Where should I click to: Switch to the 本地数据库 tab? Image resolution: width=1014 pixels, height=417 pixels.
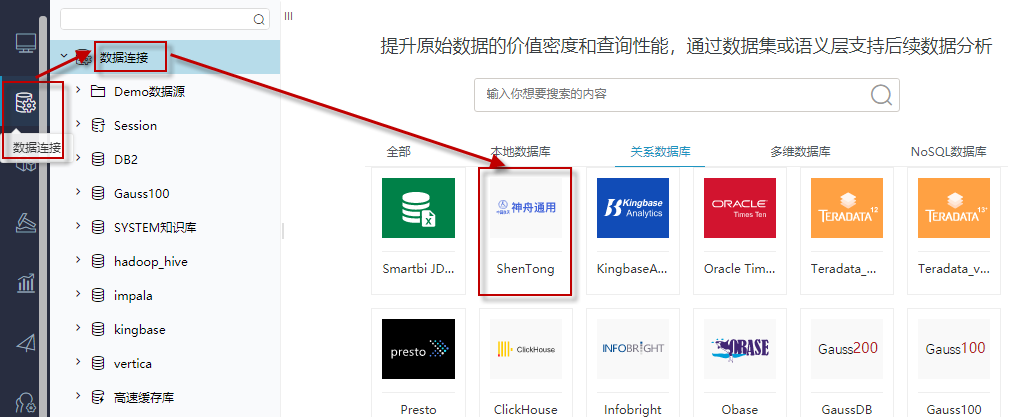[x=521, y=152]
